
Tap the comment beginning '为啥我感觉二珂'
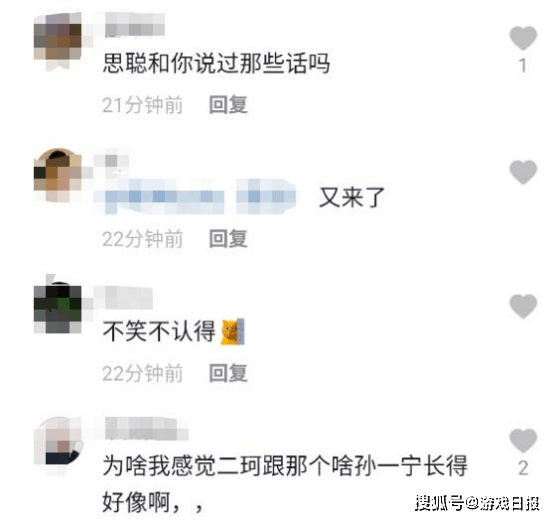click(285, 483)
